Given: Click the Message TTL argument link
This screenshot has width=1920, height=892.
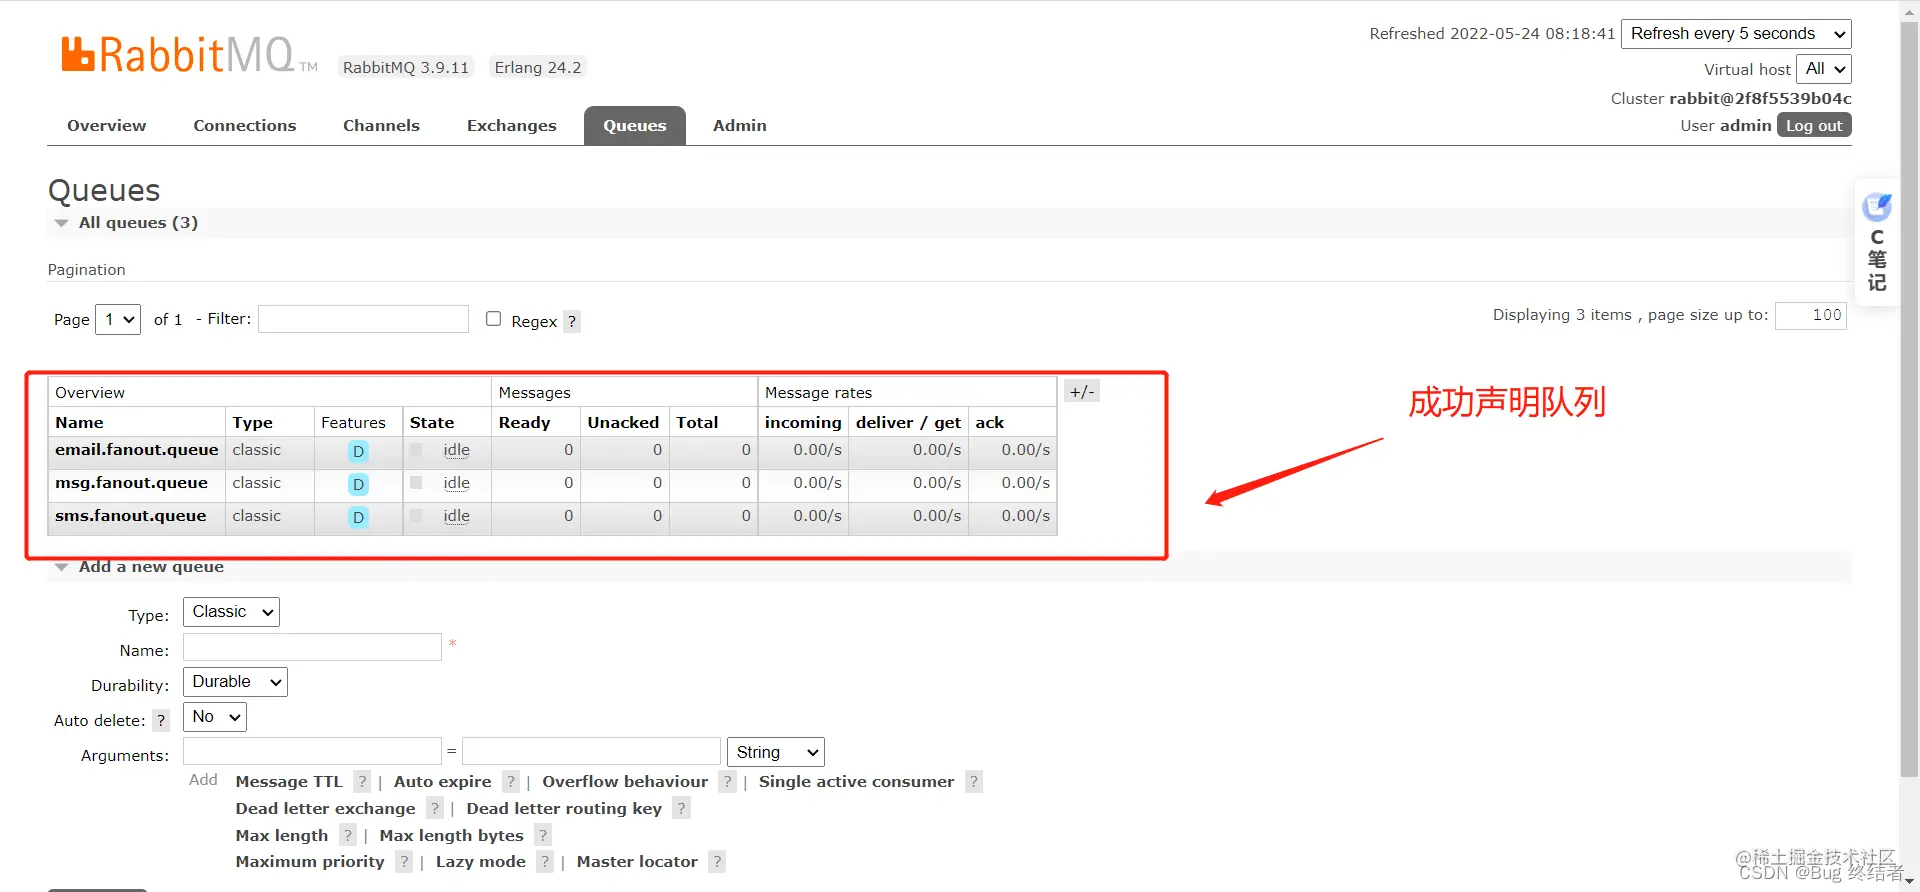Looking at the screenshot, I should click(289, 782).
